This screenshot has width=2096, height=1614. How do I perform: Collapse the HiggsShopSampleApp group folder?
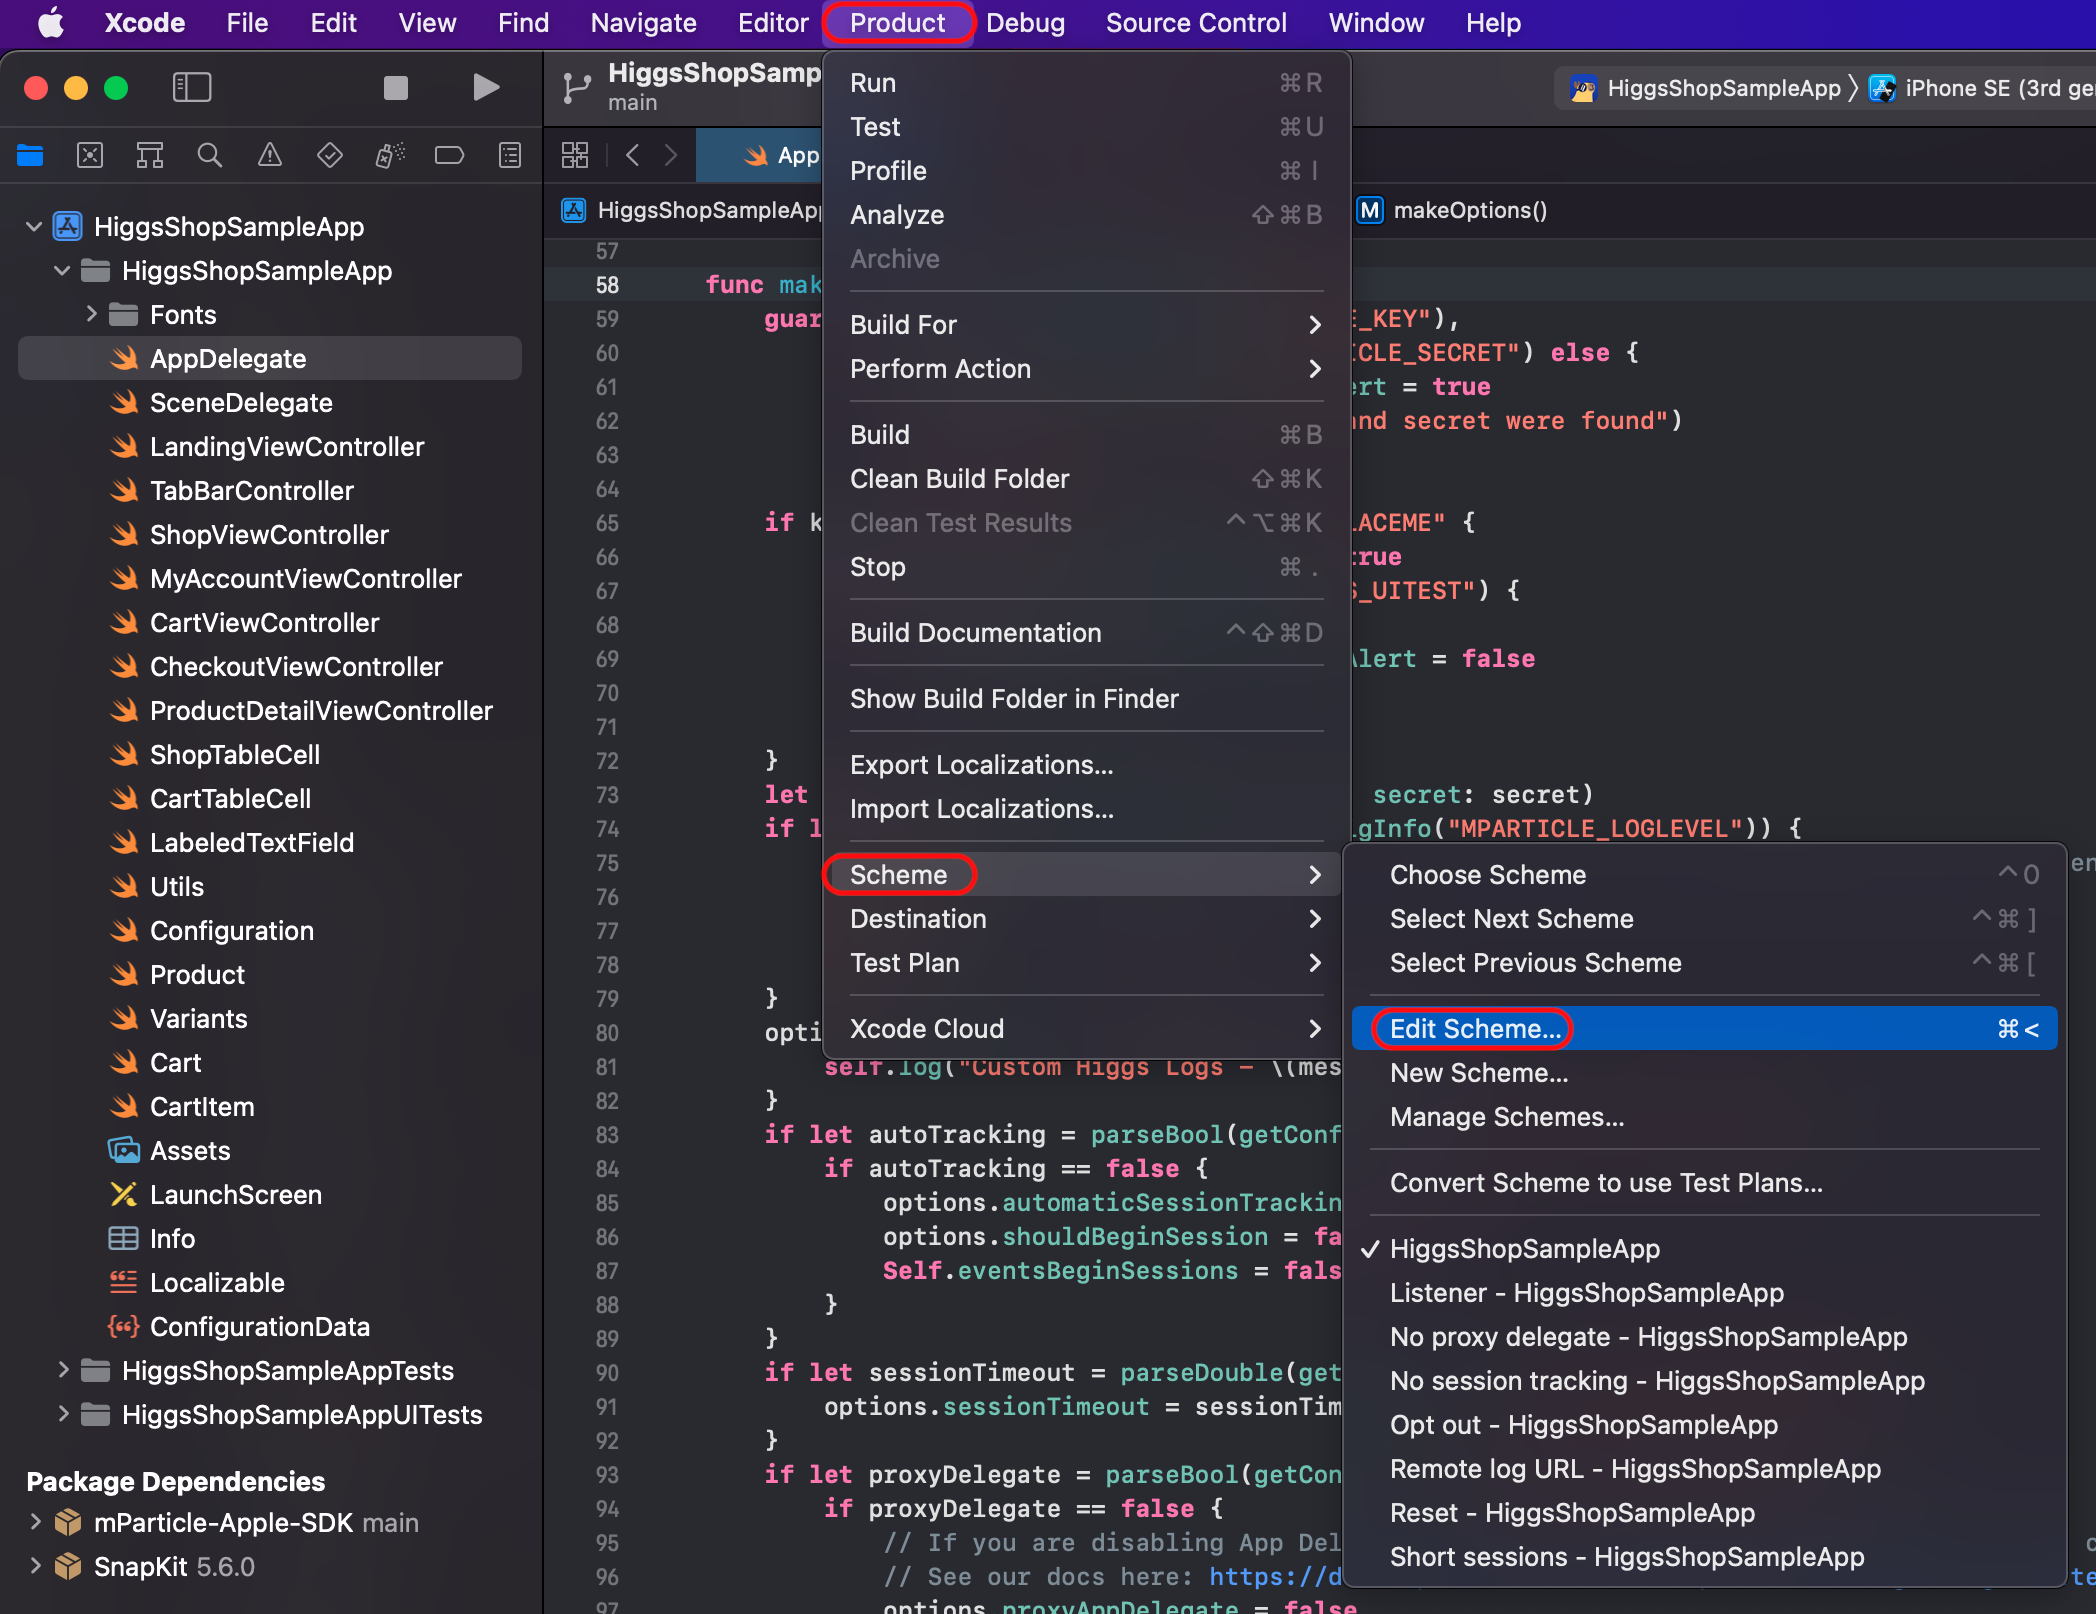tap(62, 271)
